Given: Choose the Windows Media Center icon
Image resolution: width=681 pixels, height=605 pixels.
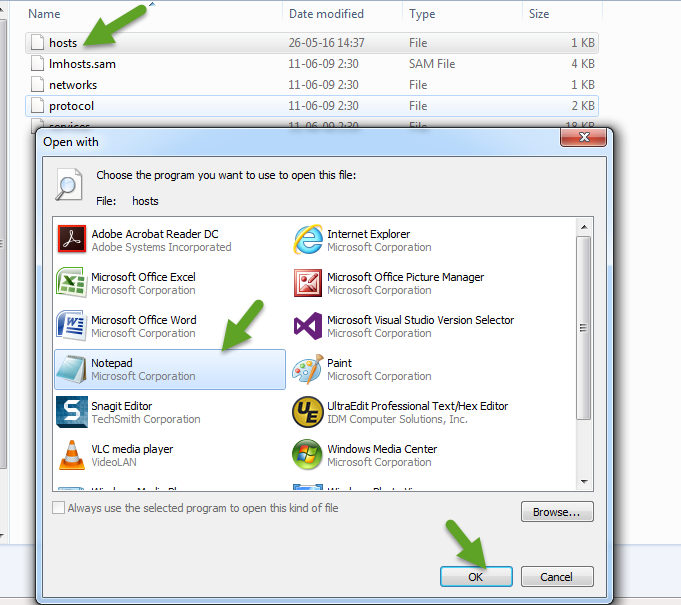Looking at the screenshot, I should (307, 455).
